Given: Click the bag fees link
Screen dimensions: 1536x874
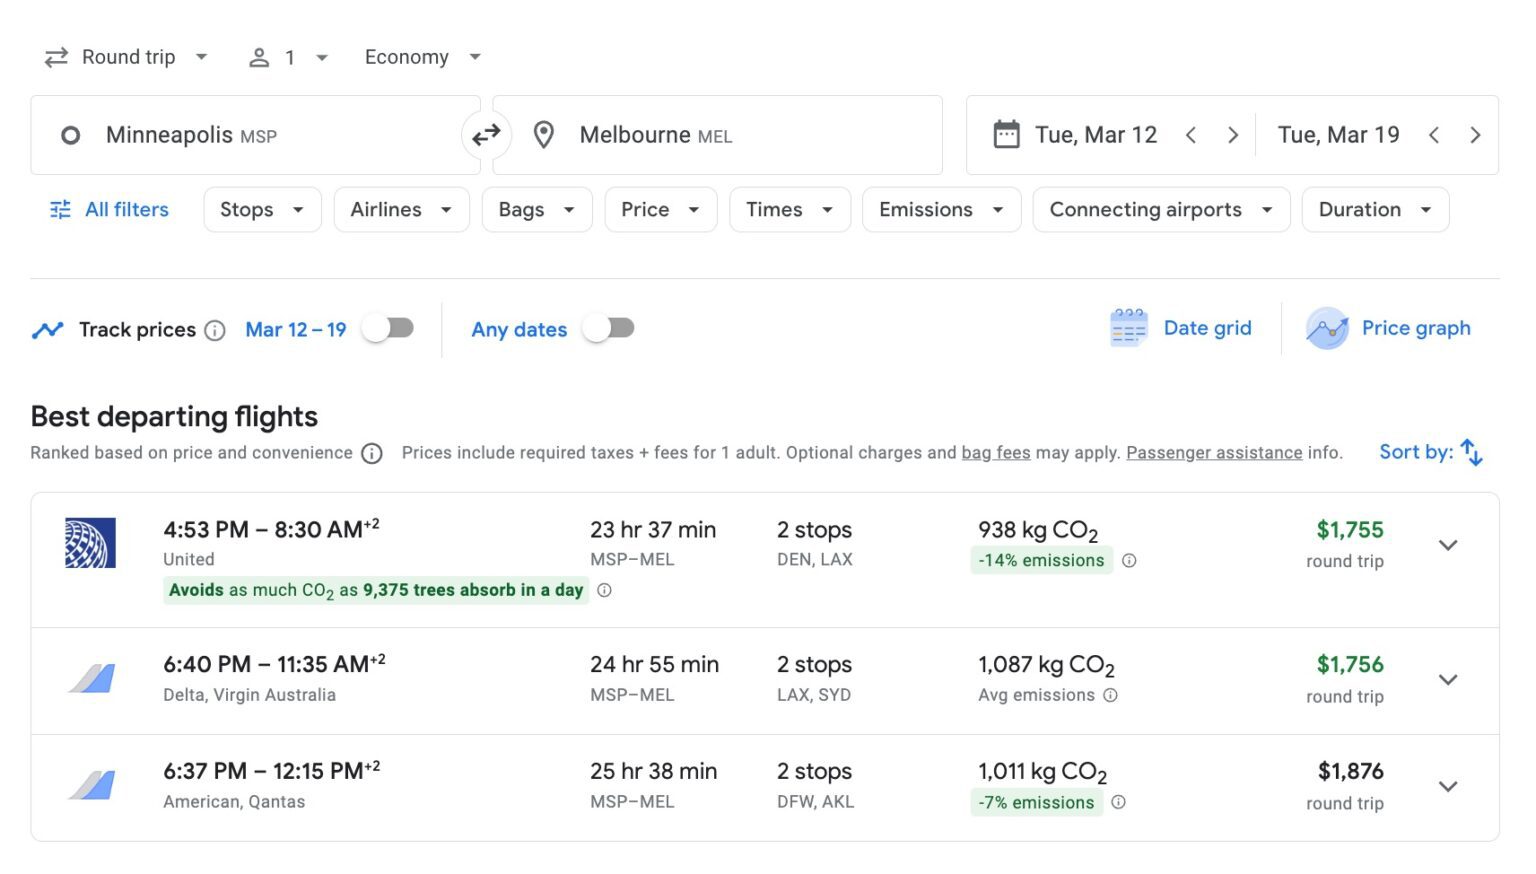Looking at the screenshot, I should [995, 452].
